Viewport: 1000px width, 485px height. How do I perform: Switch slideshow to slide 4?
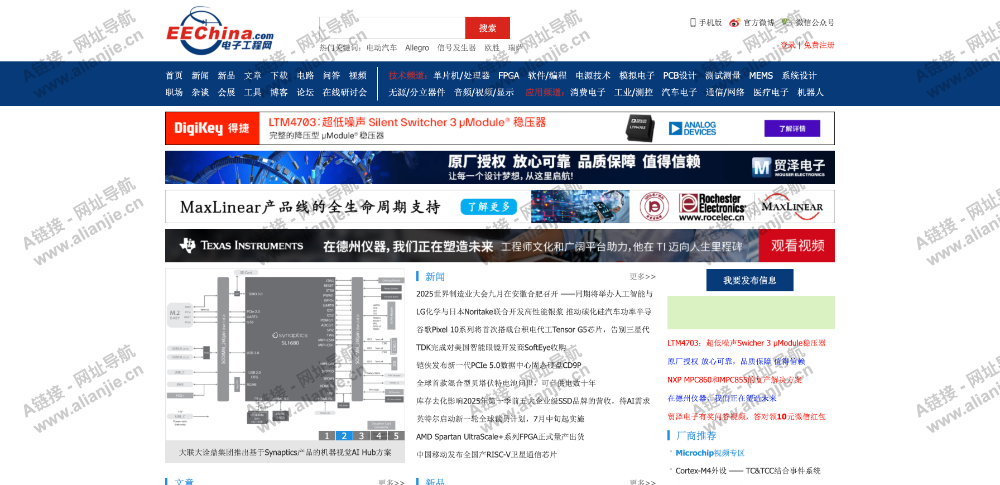pos(379,436)
